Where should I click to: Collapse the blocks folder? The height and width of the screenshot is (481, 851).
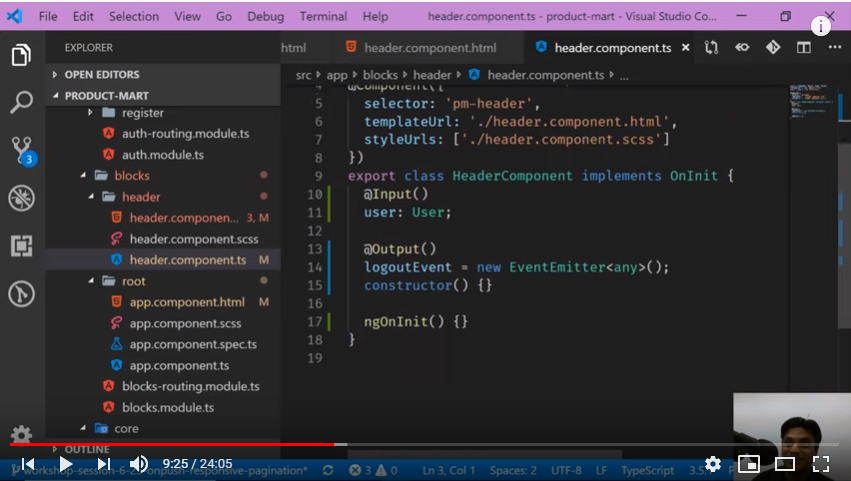(131, 176)
